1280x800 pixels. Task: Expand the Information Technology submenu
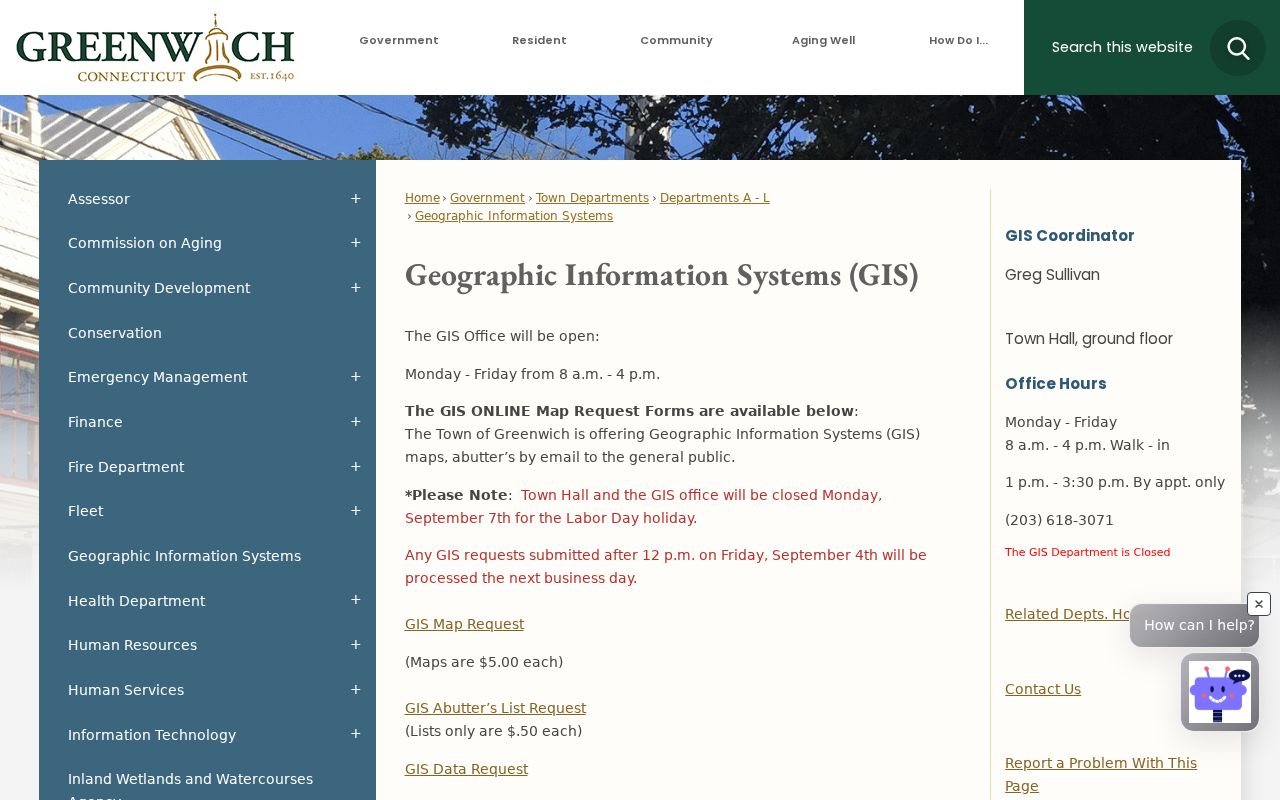click(x=355, y=734)
